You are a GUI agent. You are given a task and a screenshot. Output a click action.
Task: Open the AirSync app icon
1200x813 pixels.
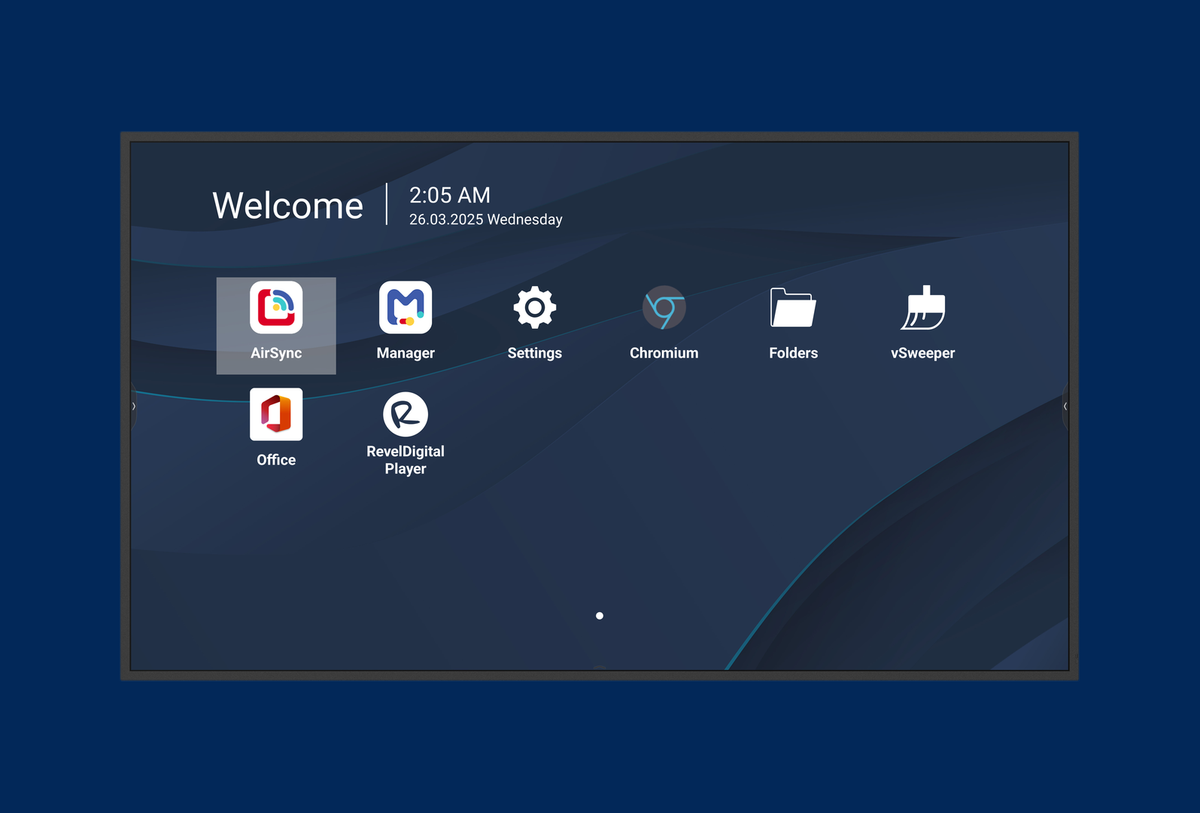pyautogui.click(x=276, y=308)
